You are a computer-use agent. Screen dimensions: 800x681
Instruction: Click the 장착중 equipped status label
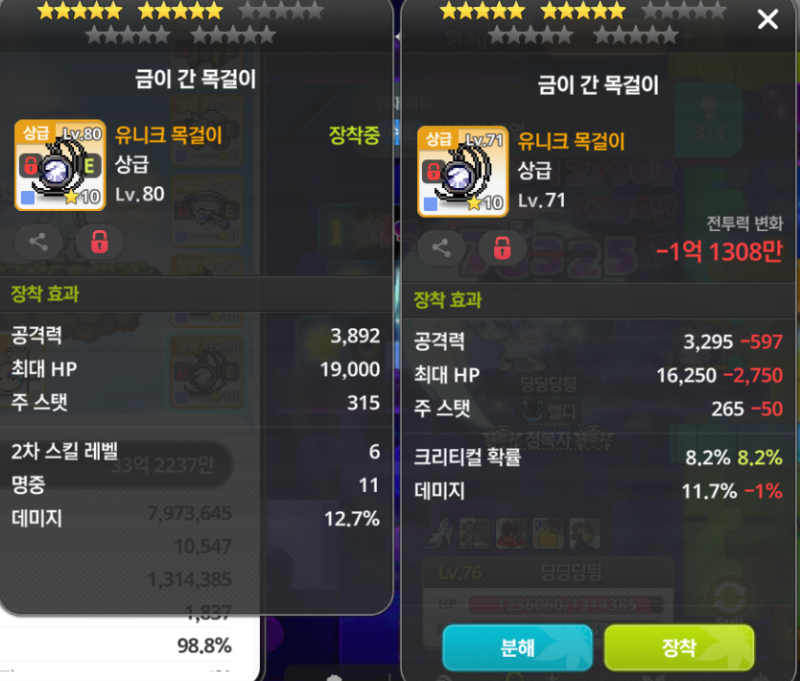355,135
